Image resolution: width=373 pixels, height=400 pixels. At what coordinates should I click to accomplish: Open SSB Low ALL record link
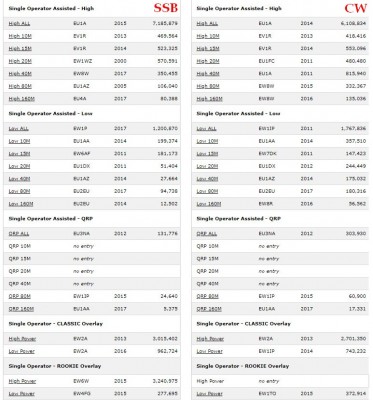click(x=19, y=129)
